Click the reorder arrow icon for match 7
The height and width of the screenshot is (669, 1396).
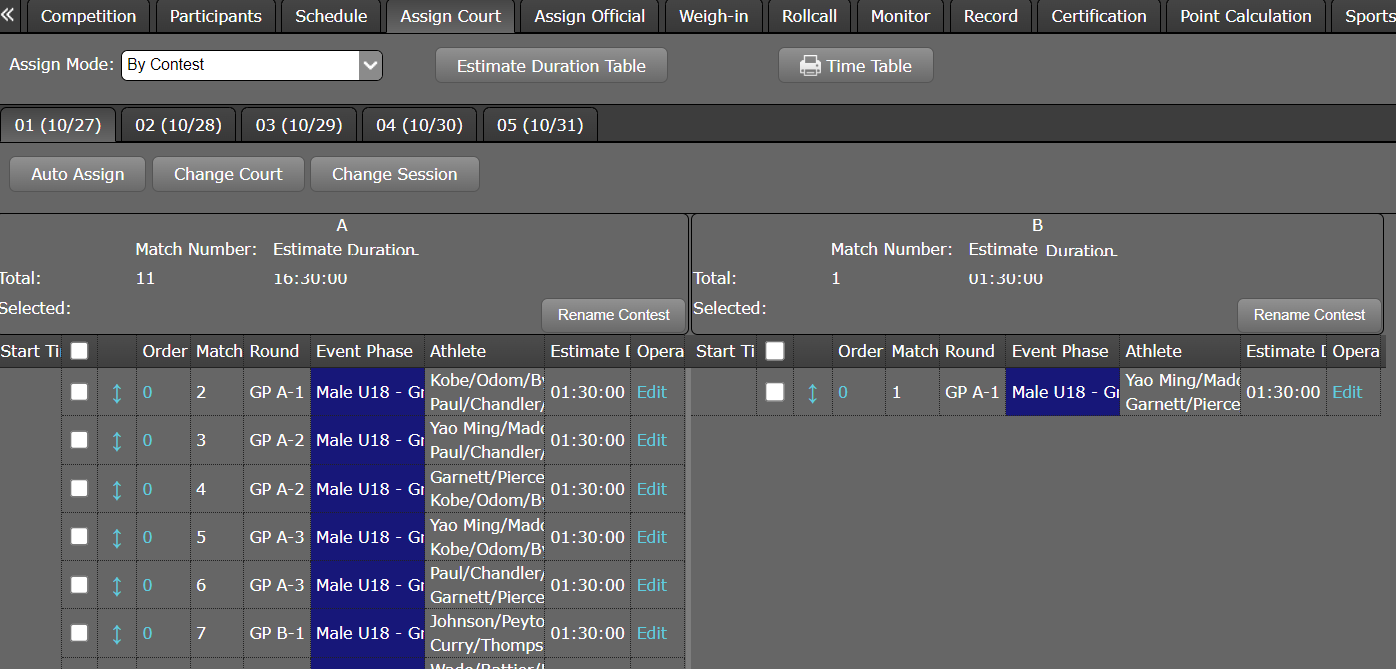(x=117, y=634)
